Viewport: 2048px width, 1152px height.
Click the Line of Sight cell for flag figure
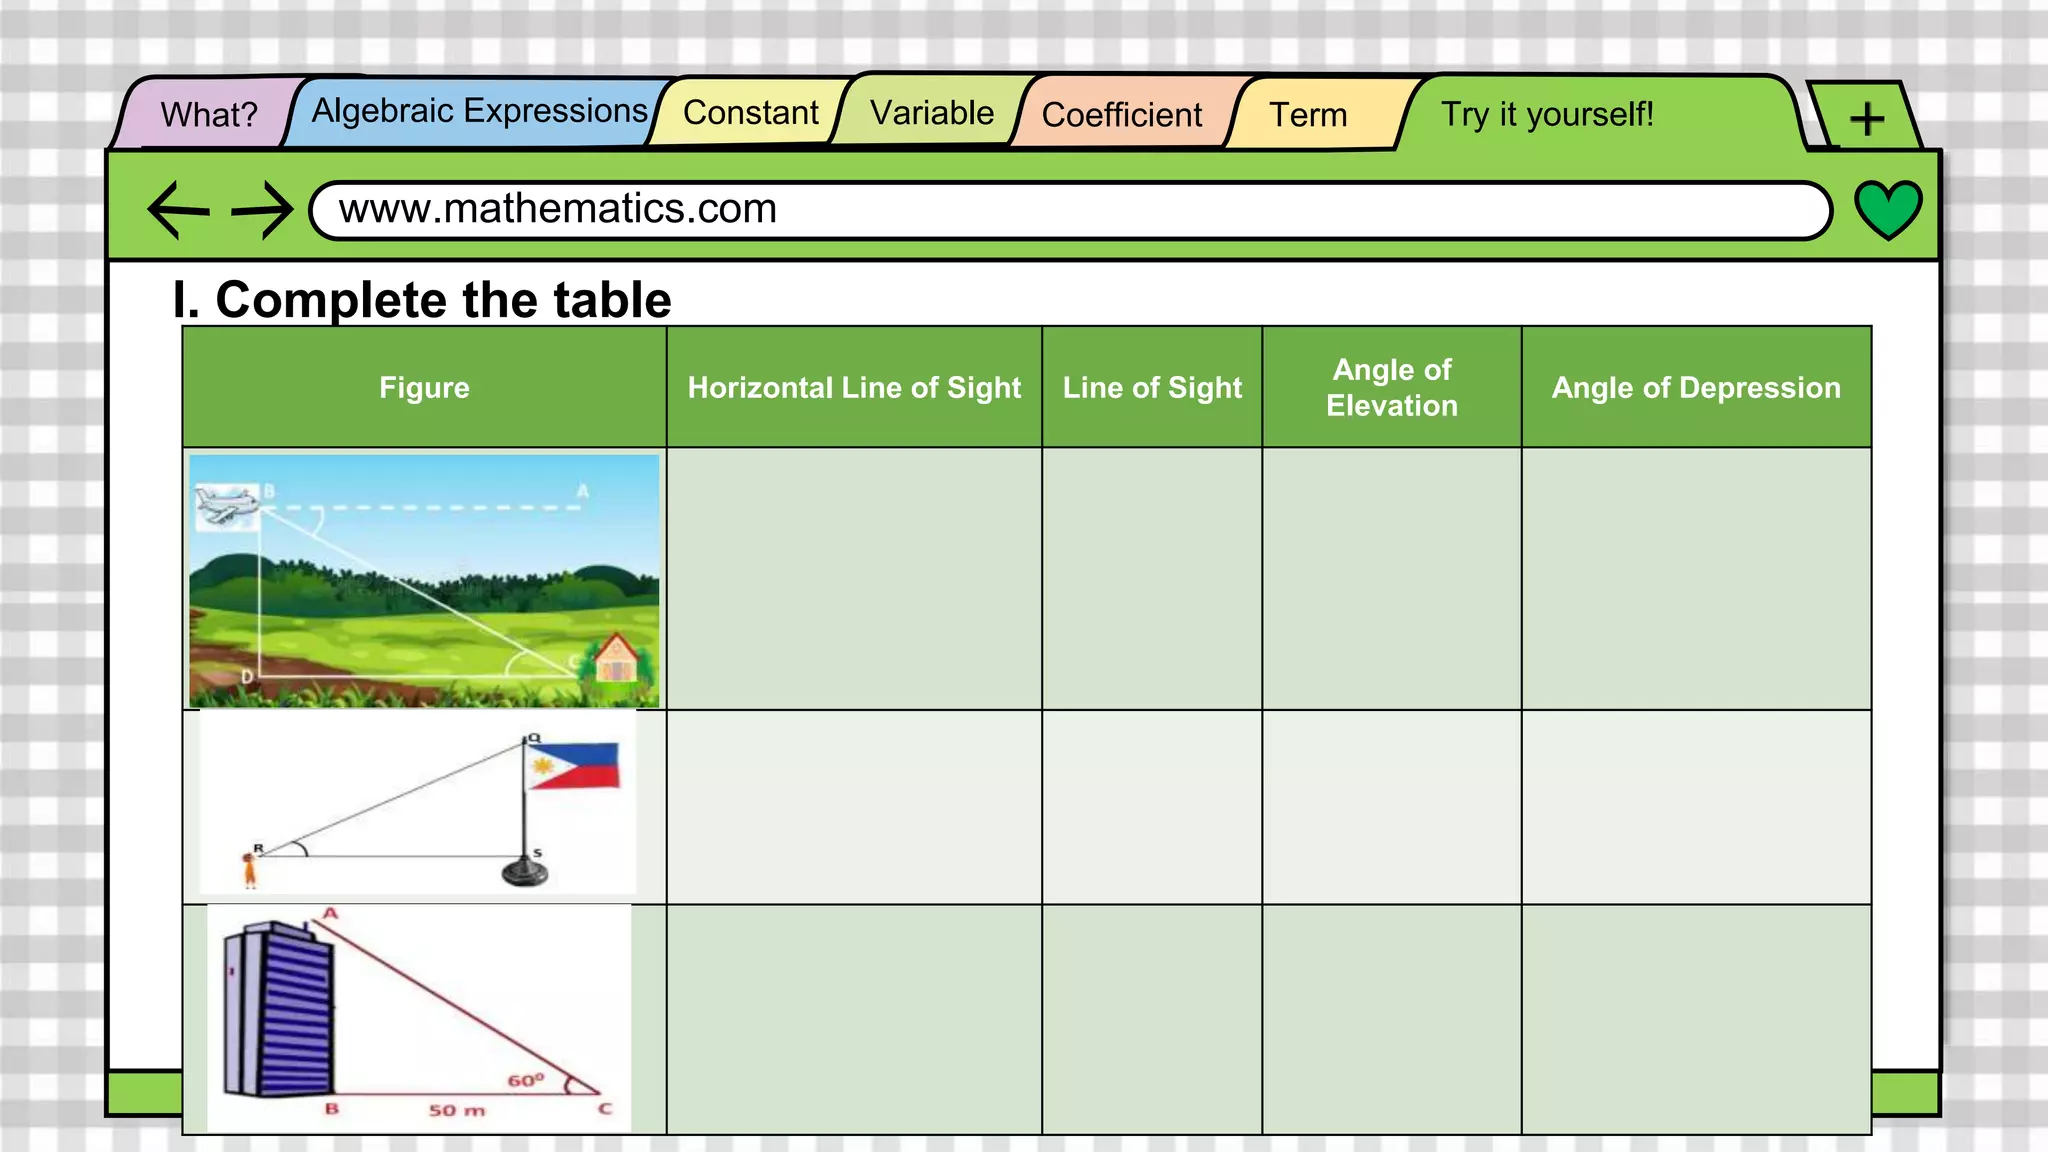click(1151, 806)
